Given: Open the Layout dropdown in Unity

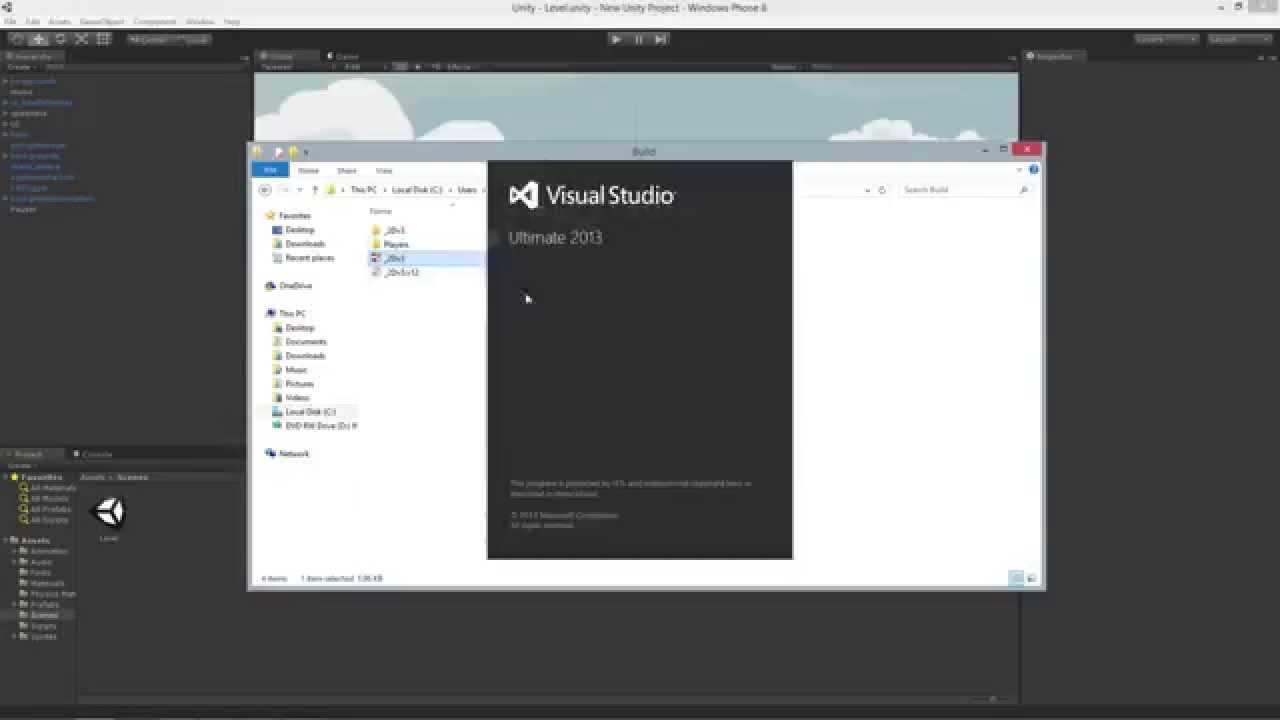Looking at the screenshot, I should coord(1239,39).
